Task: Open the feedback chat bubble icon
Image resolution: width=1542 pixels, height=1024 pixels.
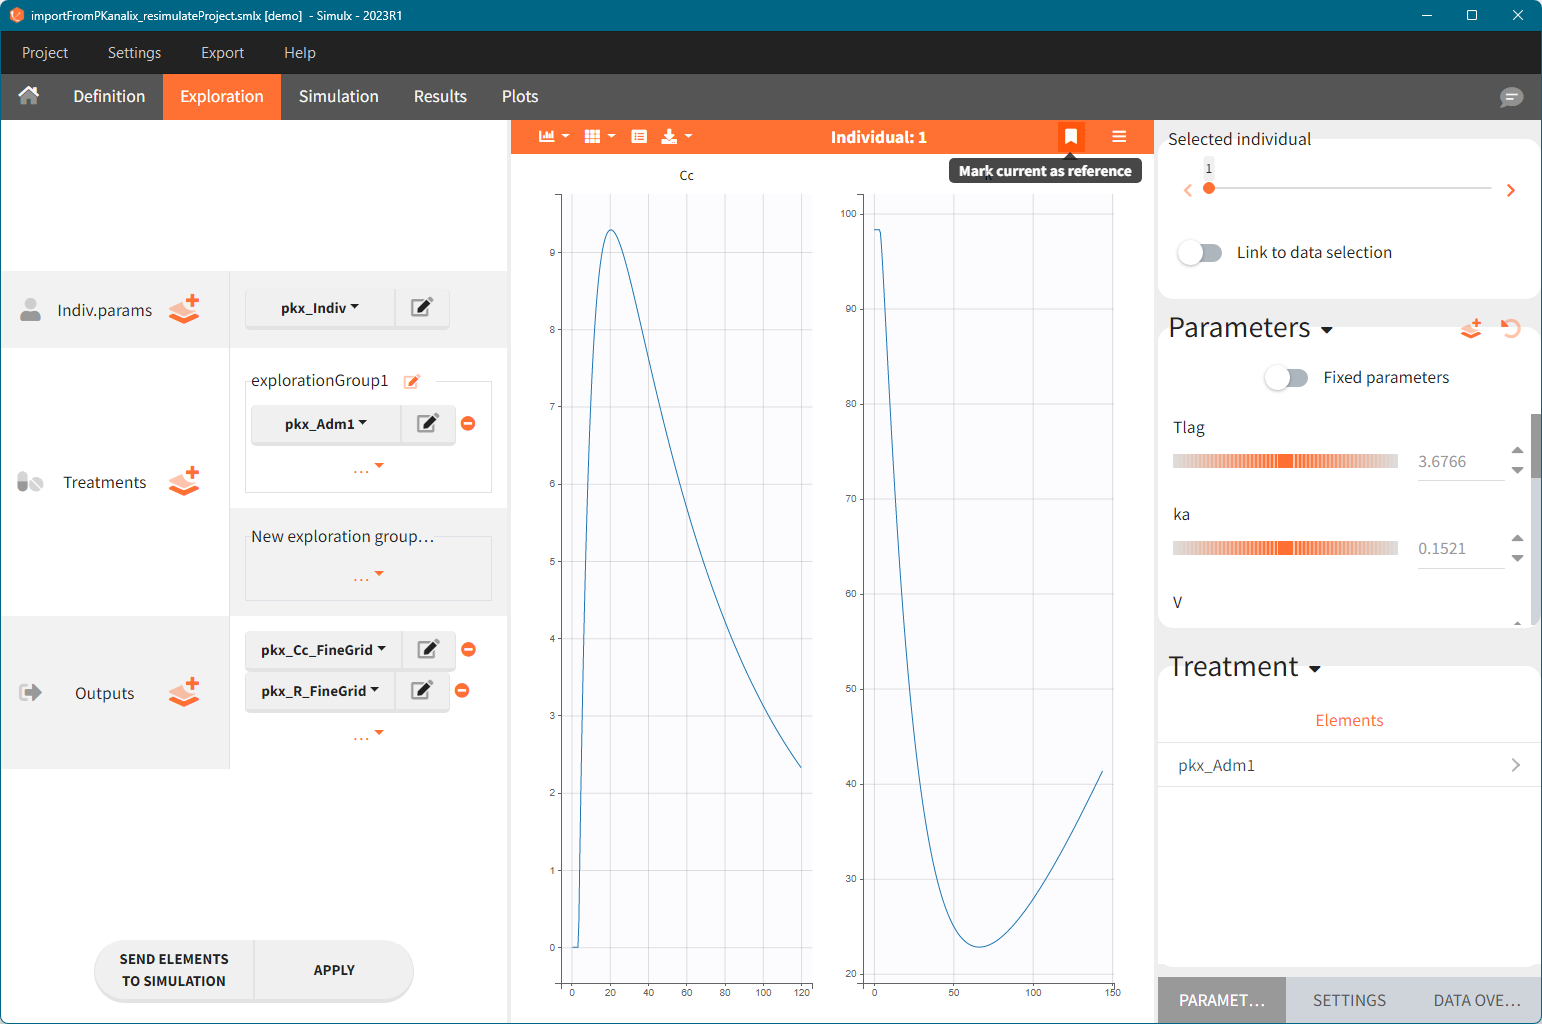Action: (x=1511, y=97)
